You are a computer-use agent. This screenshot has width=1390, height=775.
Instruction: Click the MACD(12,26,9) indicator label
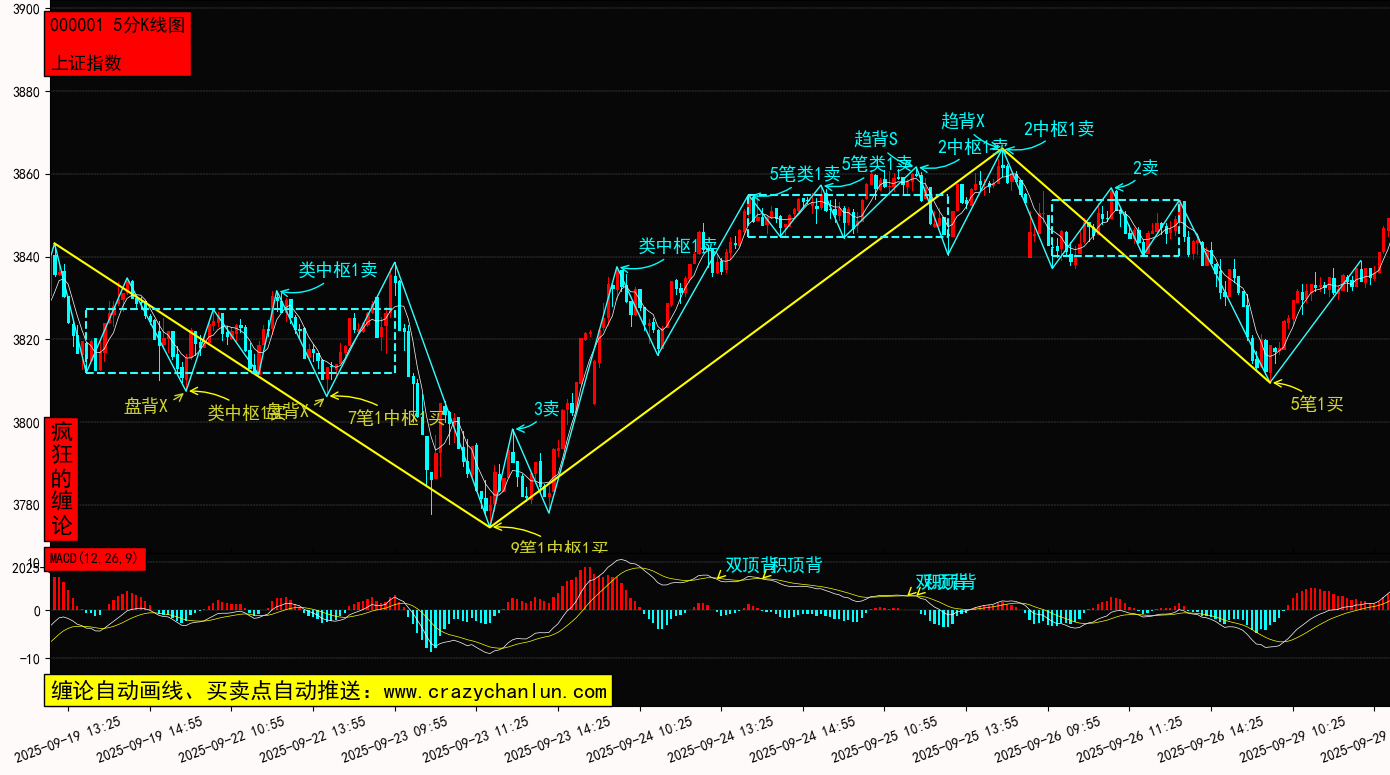click(95, 559)
